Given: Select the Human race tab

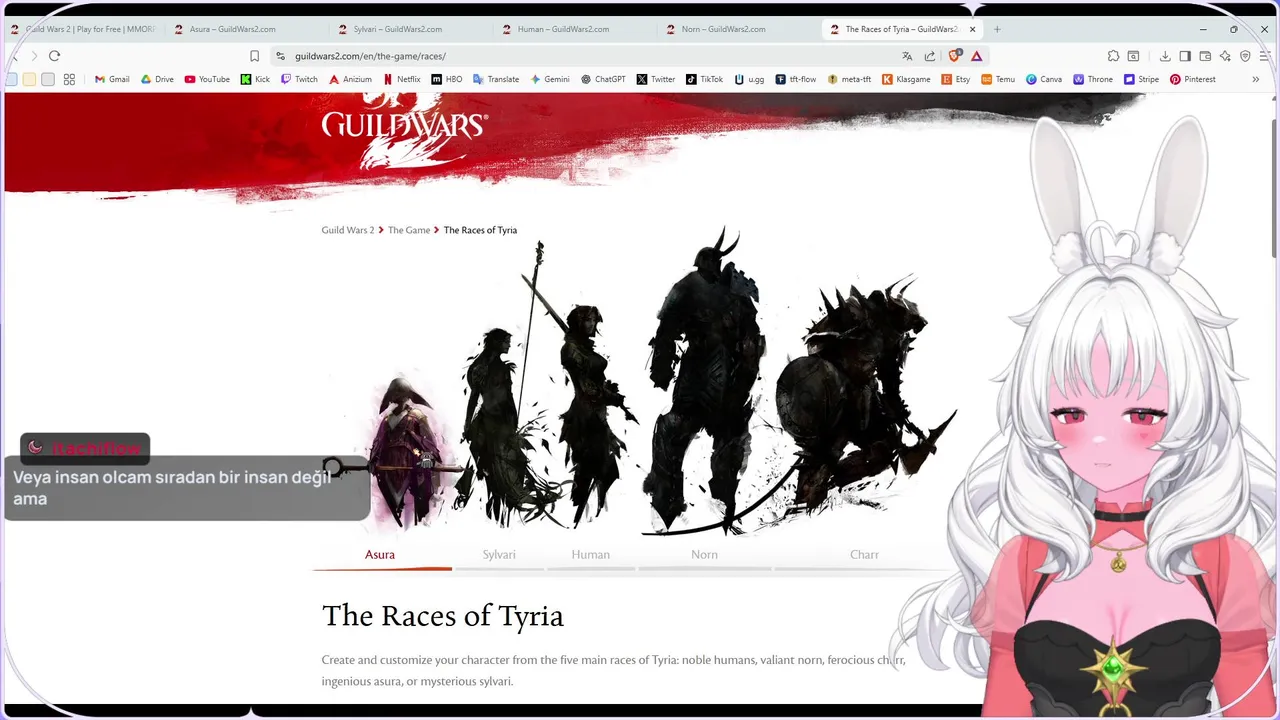Looking at the screenshot, I should [590, 554].
